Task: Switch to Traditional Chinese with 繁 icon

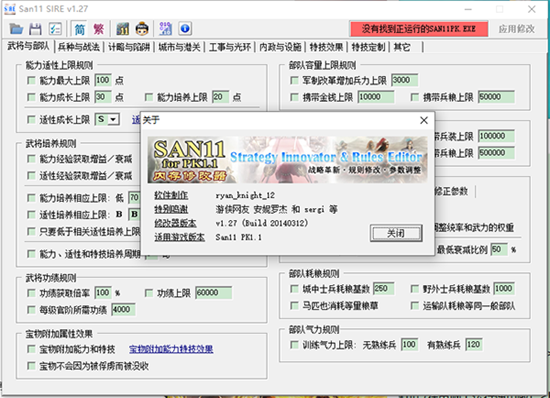Action: tap(99, 29)
